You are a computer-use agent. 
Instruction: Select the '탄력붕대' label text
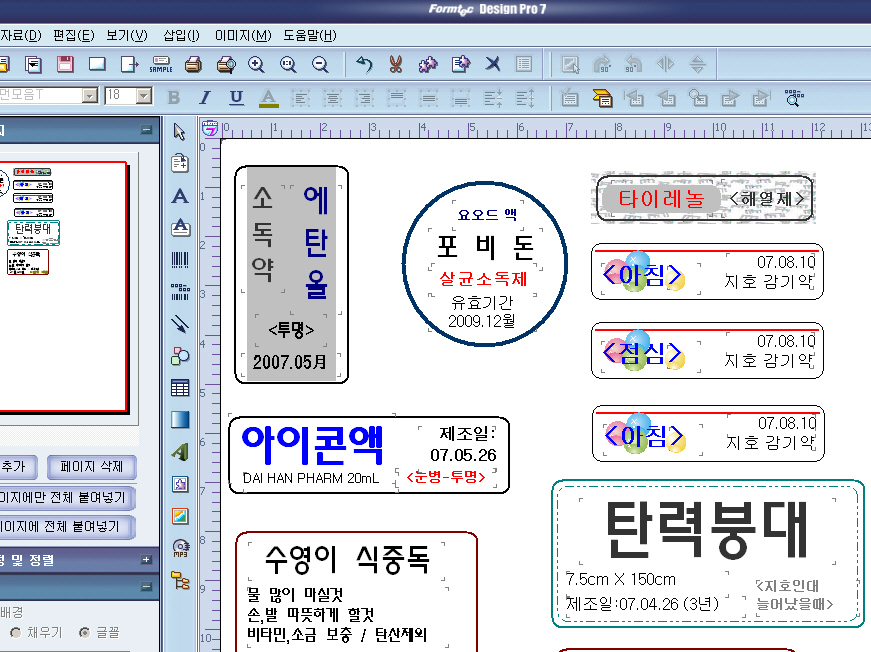[706, 528]
